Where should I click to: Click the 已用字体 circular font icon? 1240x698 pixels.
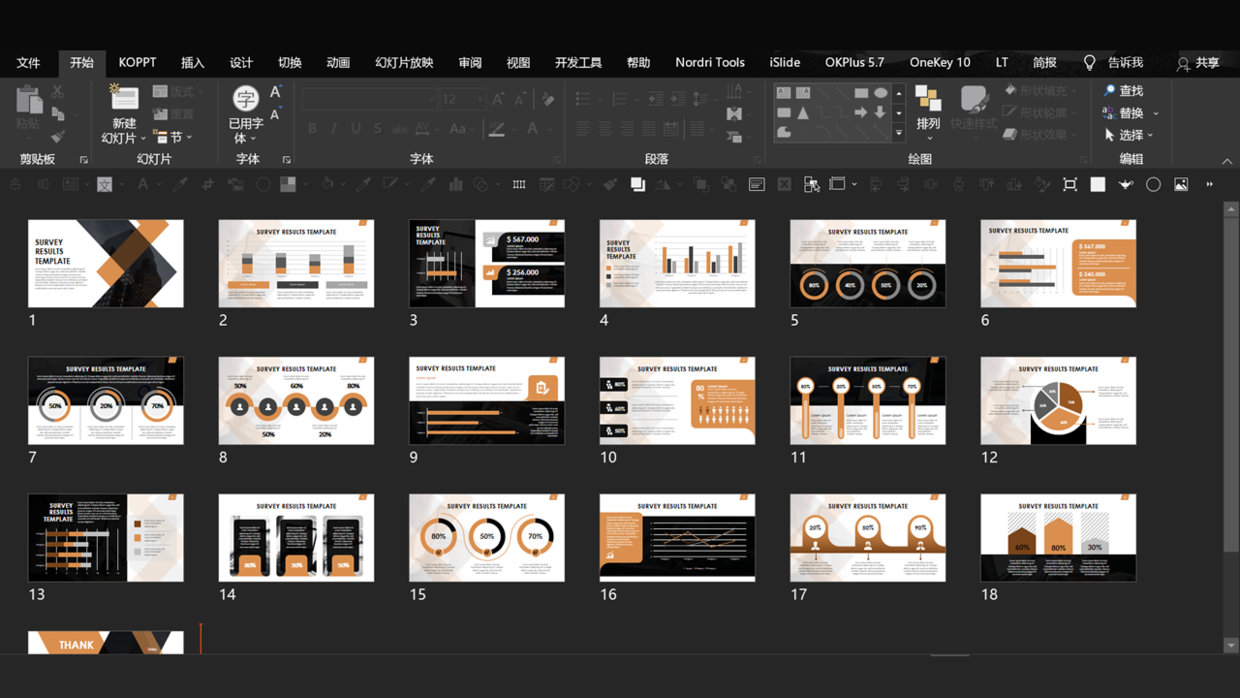[x=245, y=99]
